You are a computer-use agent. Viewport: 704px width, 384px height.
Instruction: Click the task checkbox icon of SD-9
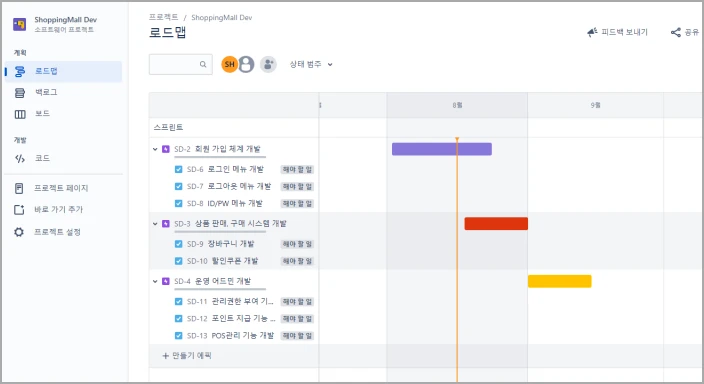179,244
